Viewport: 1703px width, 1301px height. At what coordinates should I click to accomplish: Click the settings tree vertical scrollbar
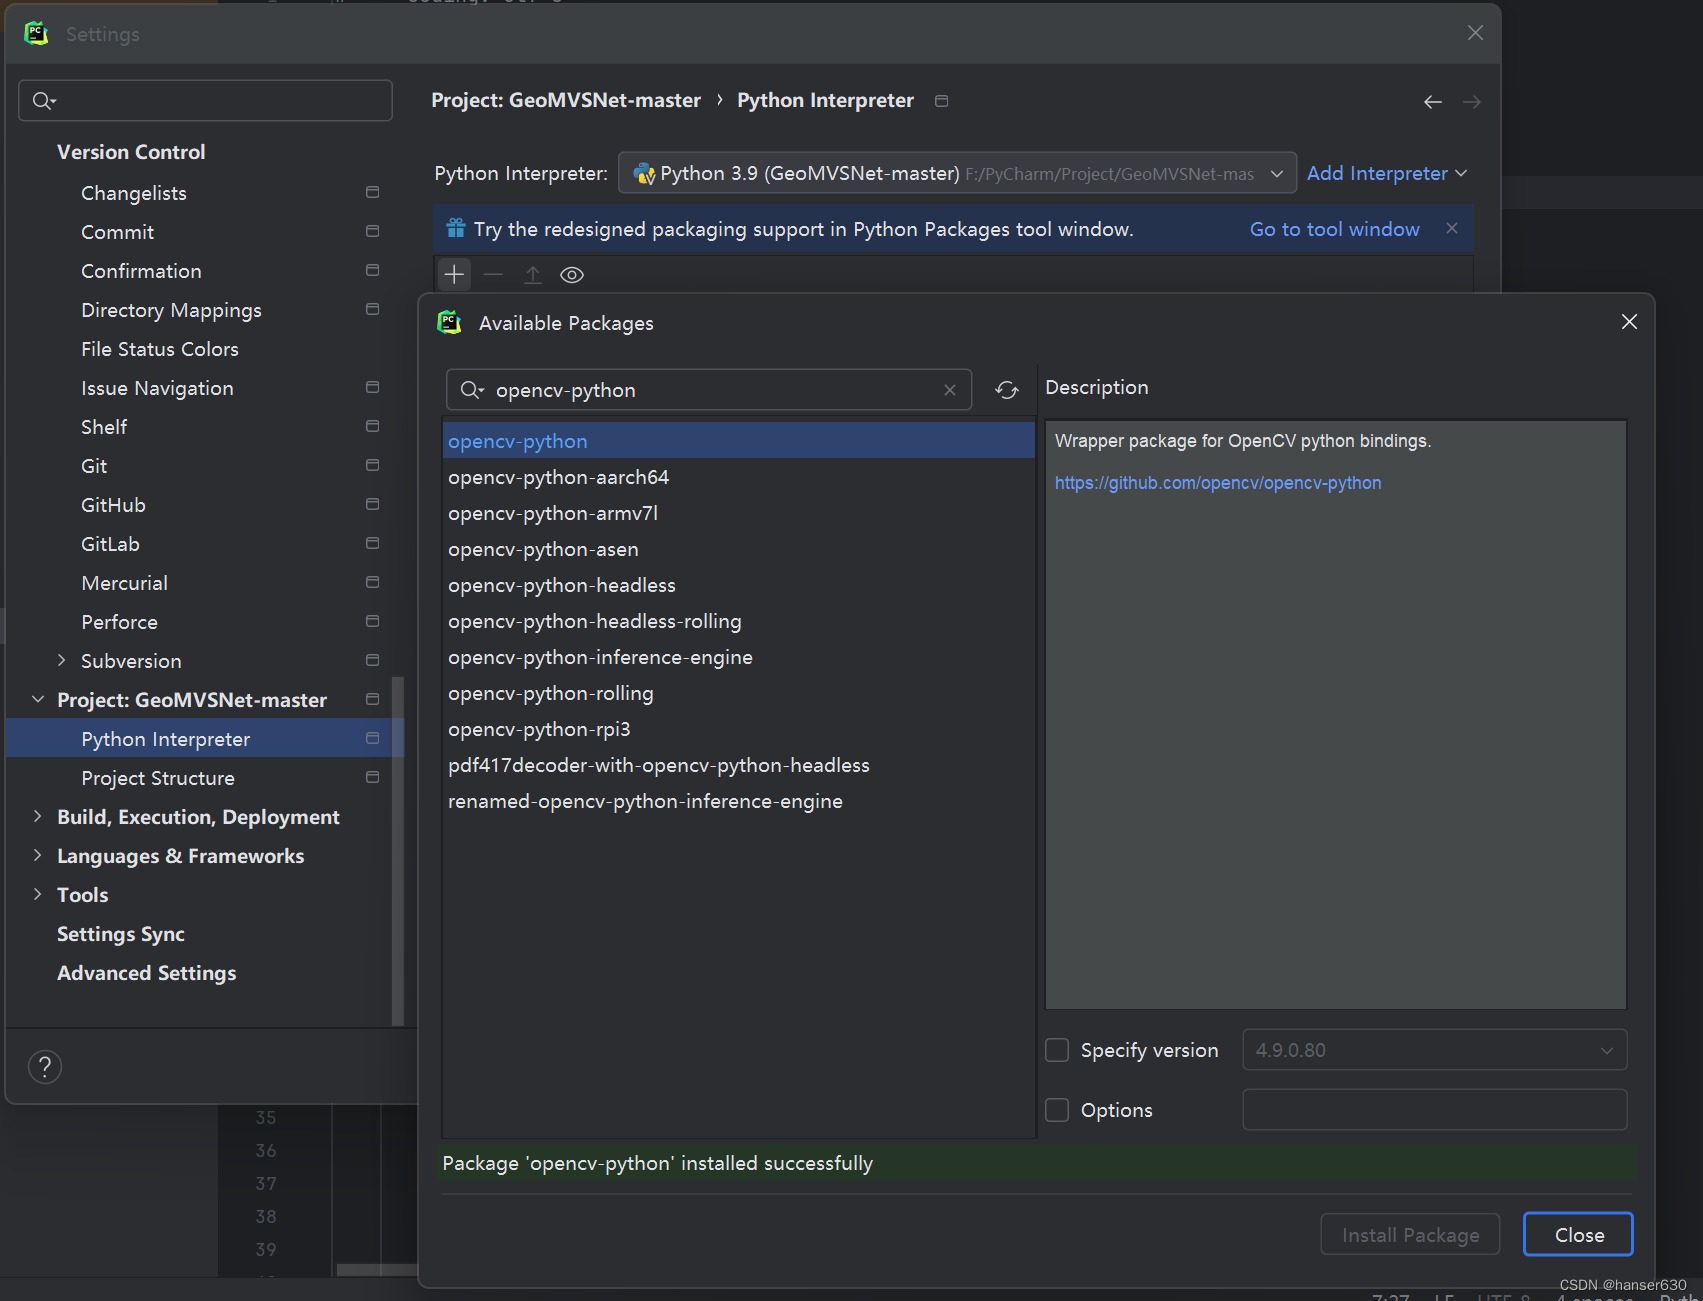[x=398, y=850]
